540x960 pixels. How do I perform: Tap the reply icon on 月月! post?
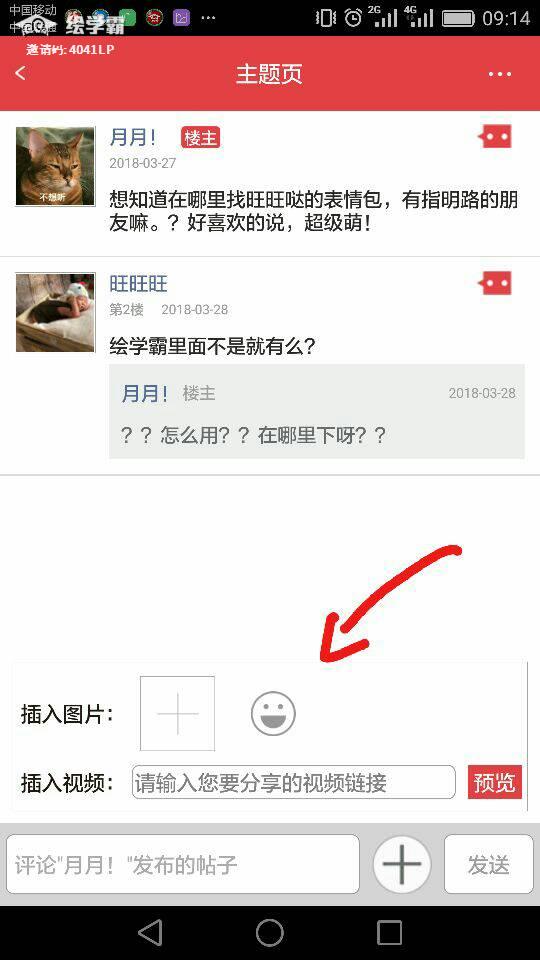[x=495, y=137]
